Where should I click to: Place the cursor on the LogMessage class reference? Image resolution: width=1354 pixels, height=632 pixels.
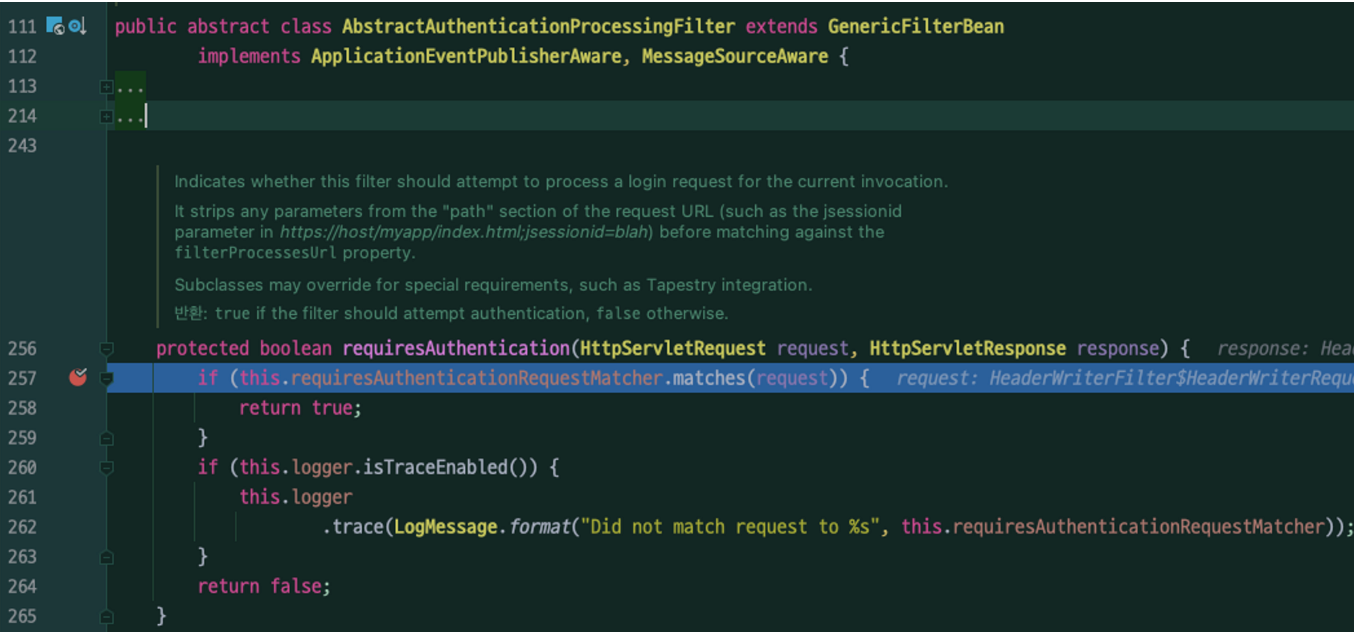pyautogui.click(x=445, y=527)
